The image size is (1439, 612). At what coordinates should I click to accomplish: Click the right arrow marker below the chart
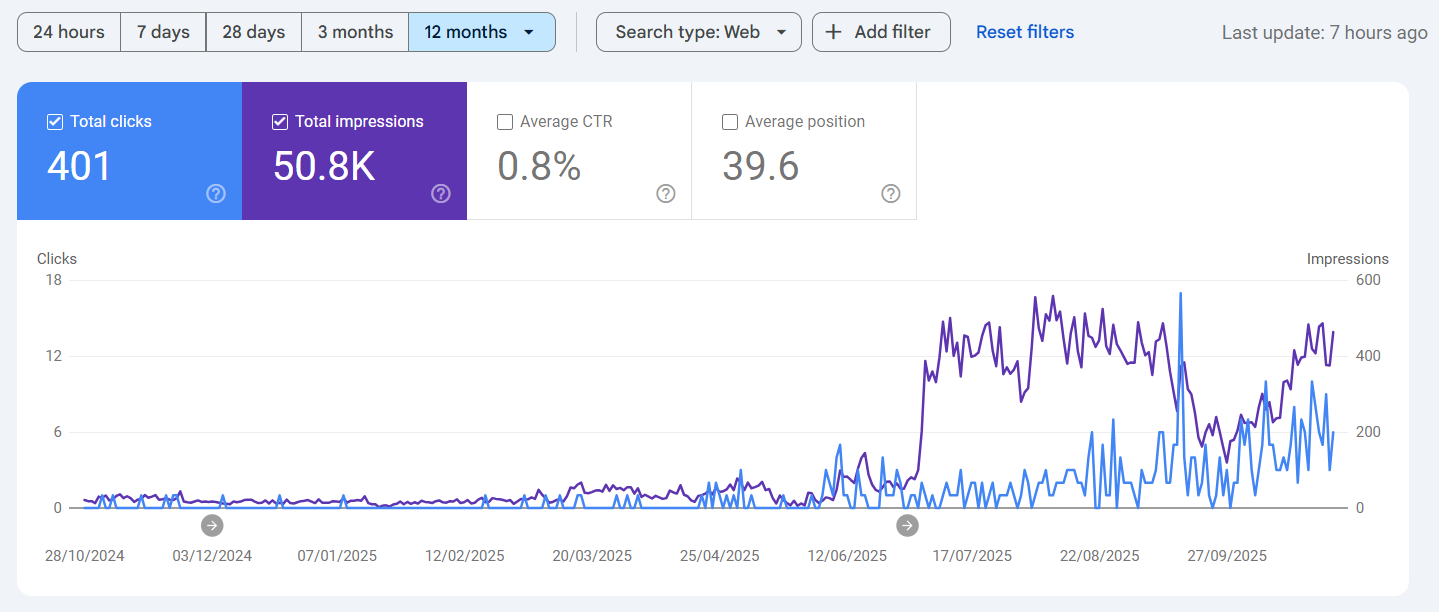click(x=907, y=525)
